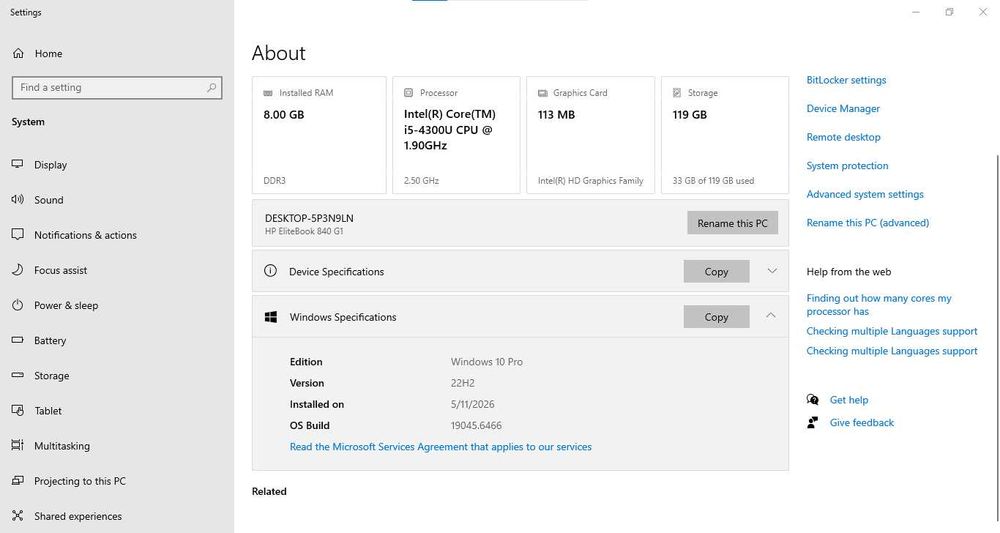This screenshot has width=1000, height=533.
Task: Open Remote desktop link
Action: pos(843,137)
